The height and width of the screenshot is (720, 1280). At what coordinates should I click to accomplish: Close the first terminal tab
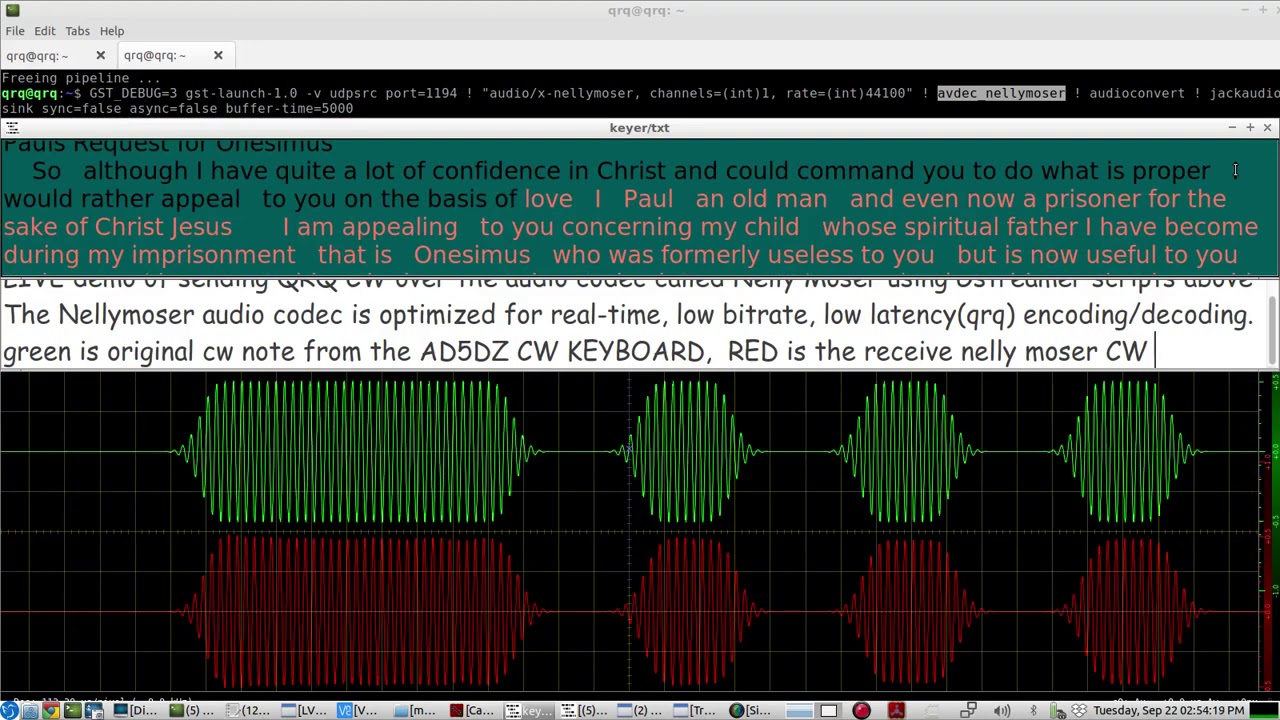(100, 56)
